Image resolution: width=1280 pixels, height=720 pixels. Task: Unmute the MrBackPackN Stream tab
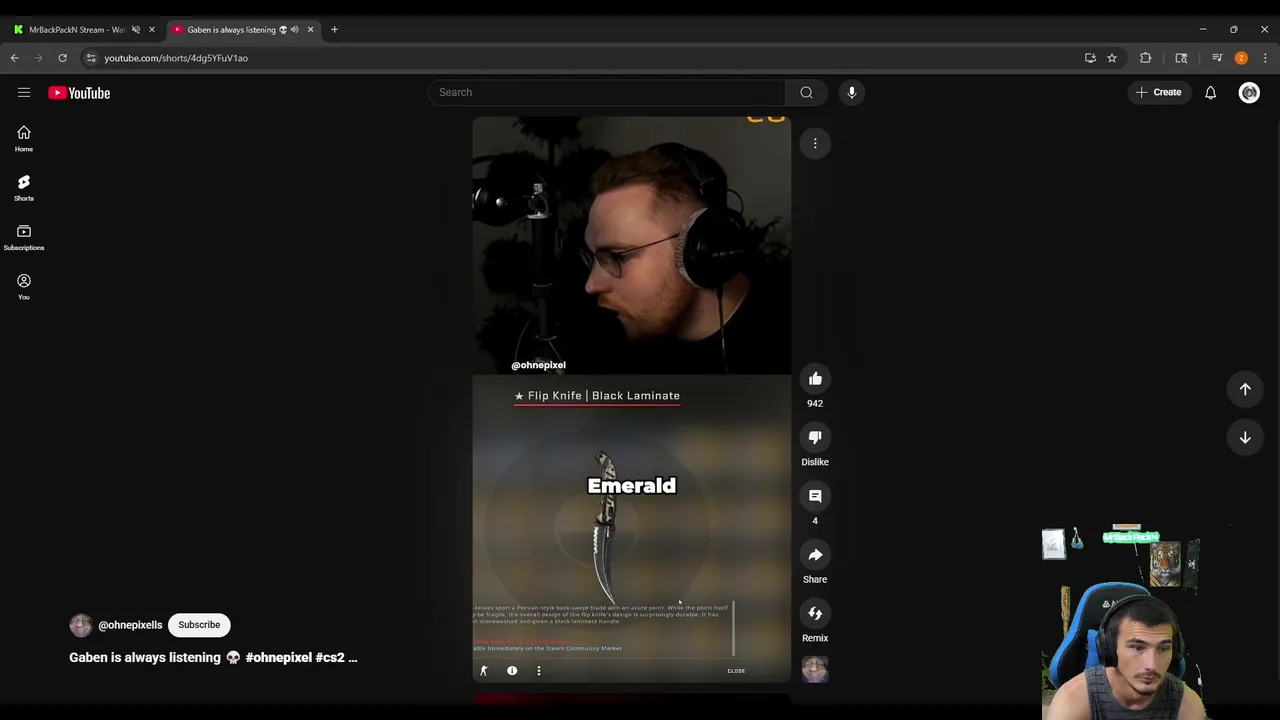(136, 30)
